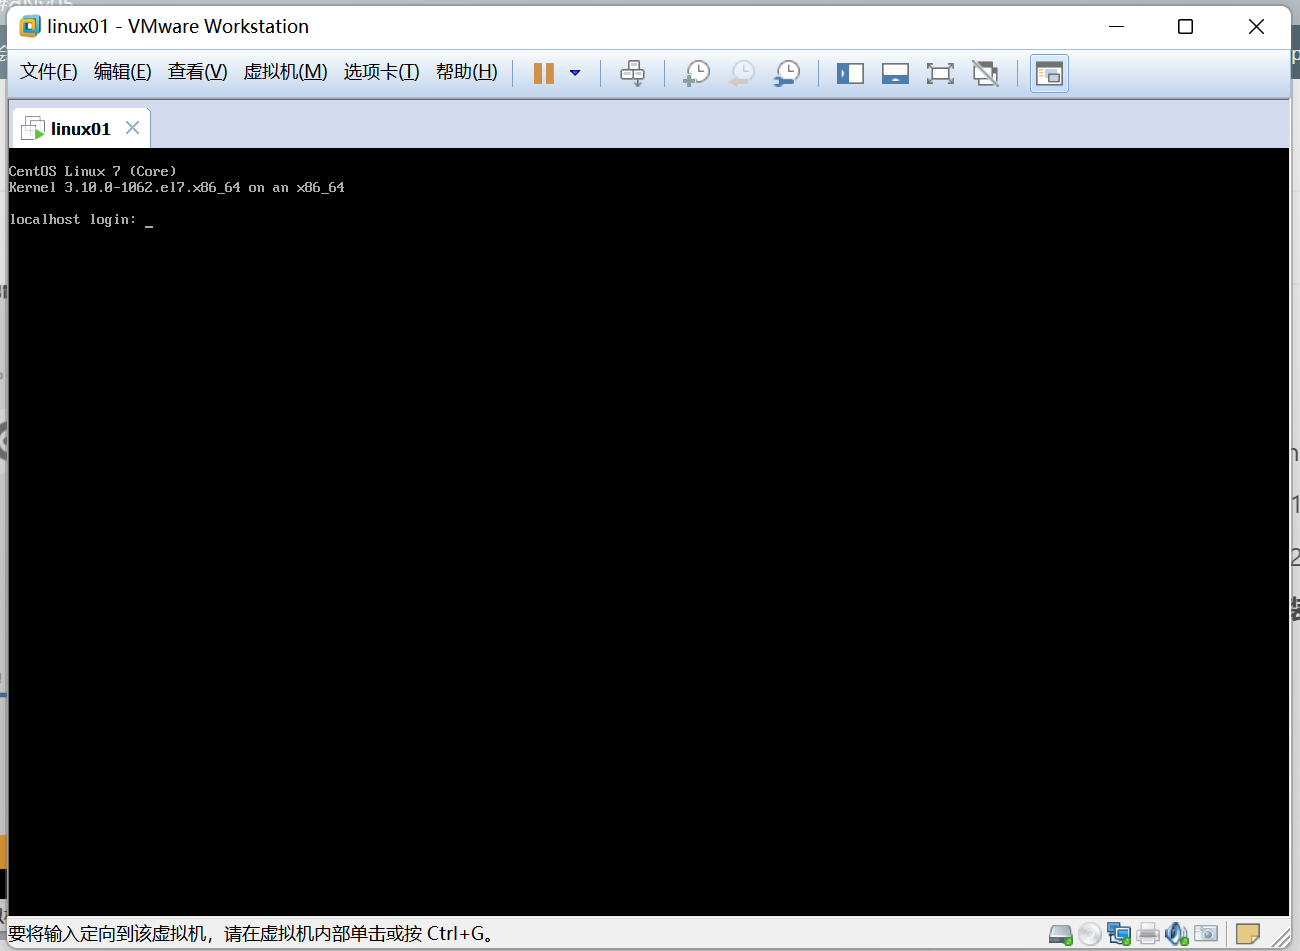Click the CentOS Linux 7 (Core) text

tap(93, 171)
